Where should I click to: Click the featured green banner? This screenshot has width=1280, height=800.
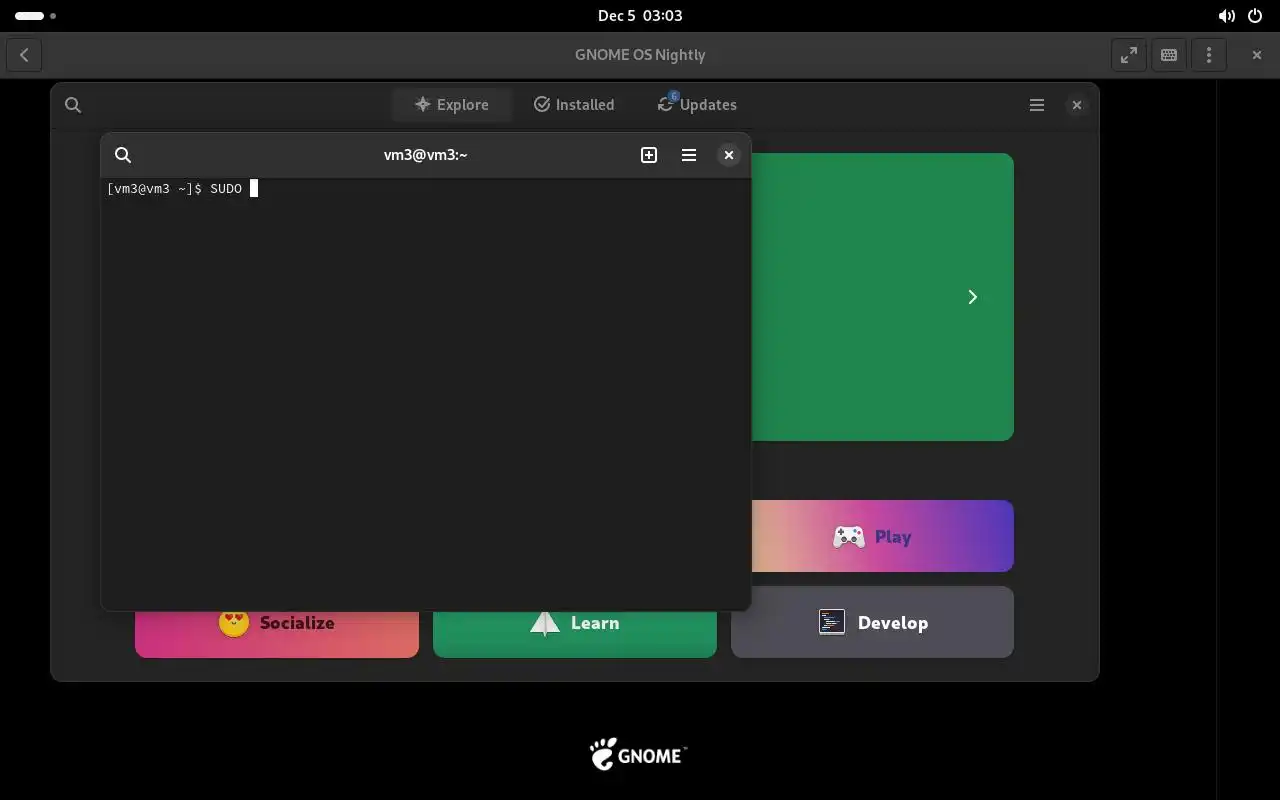(x=882, y=297)
